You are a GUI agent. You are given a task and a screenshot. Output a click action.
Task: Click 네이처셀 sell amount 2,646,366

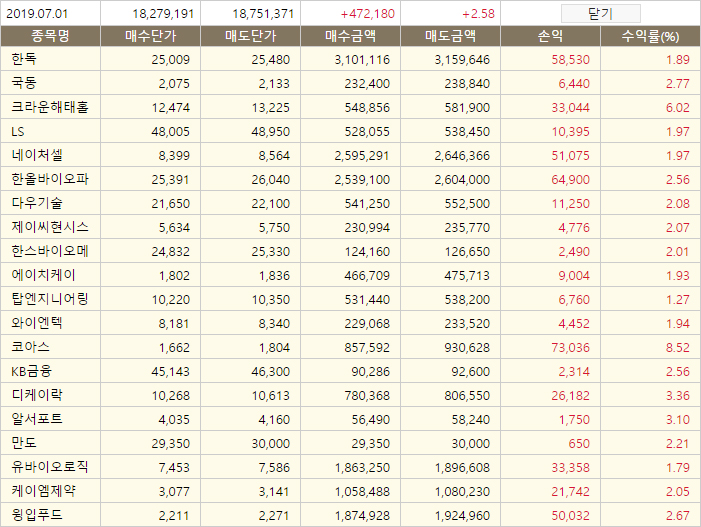tap(462, 156)
